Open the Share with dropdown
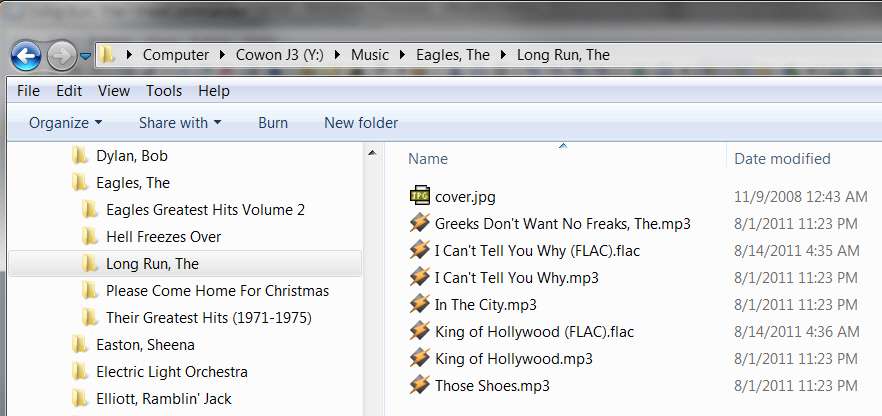This screenshot has height=416, width=882. coord(180,123)
